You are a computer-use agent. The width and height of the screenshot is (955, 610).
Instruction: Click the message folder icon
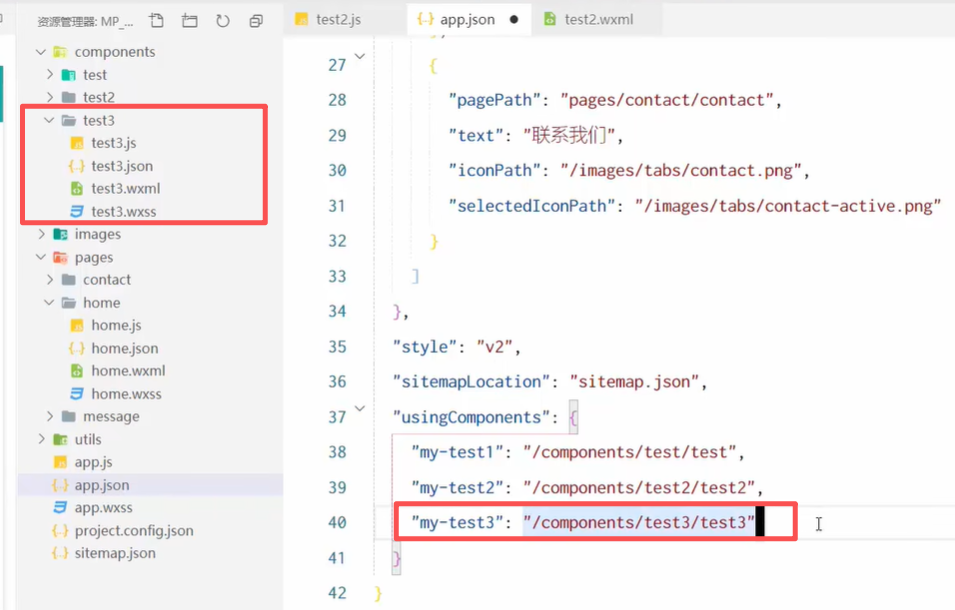pyautogui.click(x=68, y=416)
